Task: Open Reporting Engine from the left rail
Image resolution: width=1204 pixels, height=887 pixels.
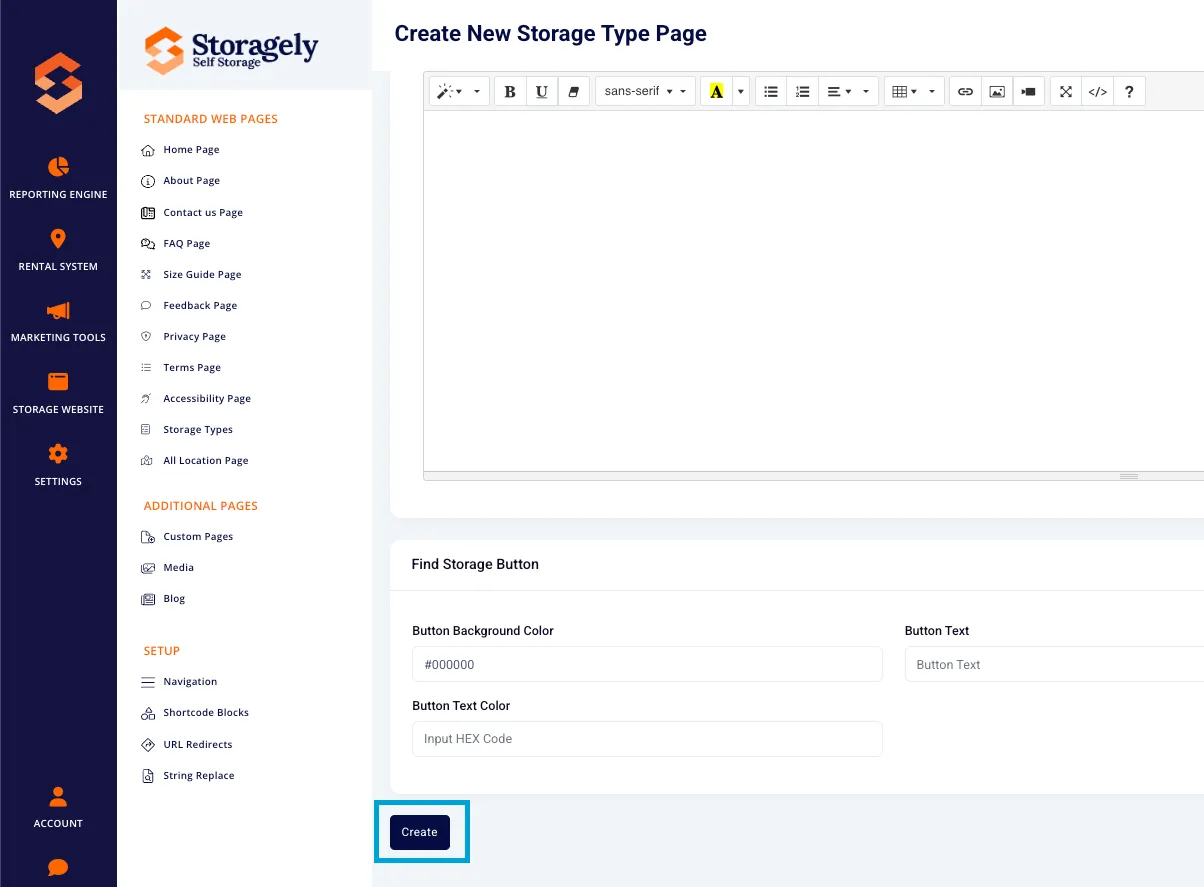Action: [58, 178]
